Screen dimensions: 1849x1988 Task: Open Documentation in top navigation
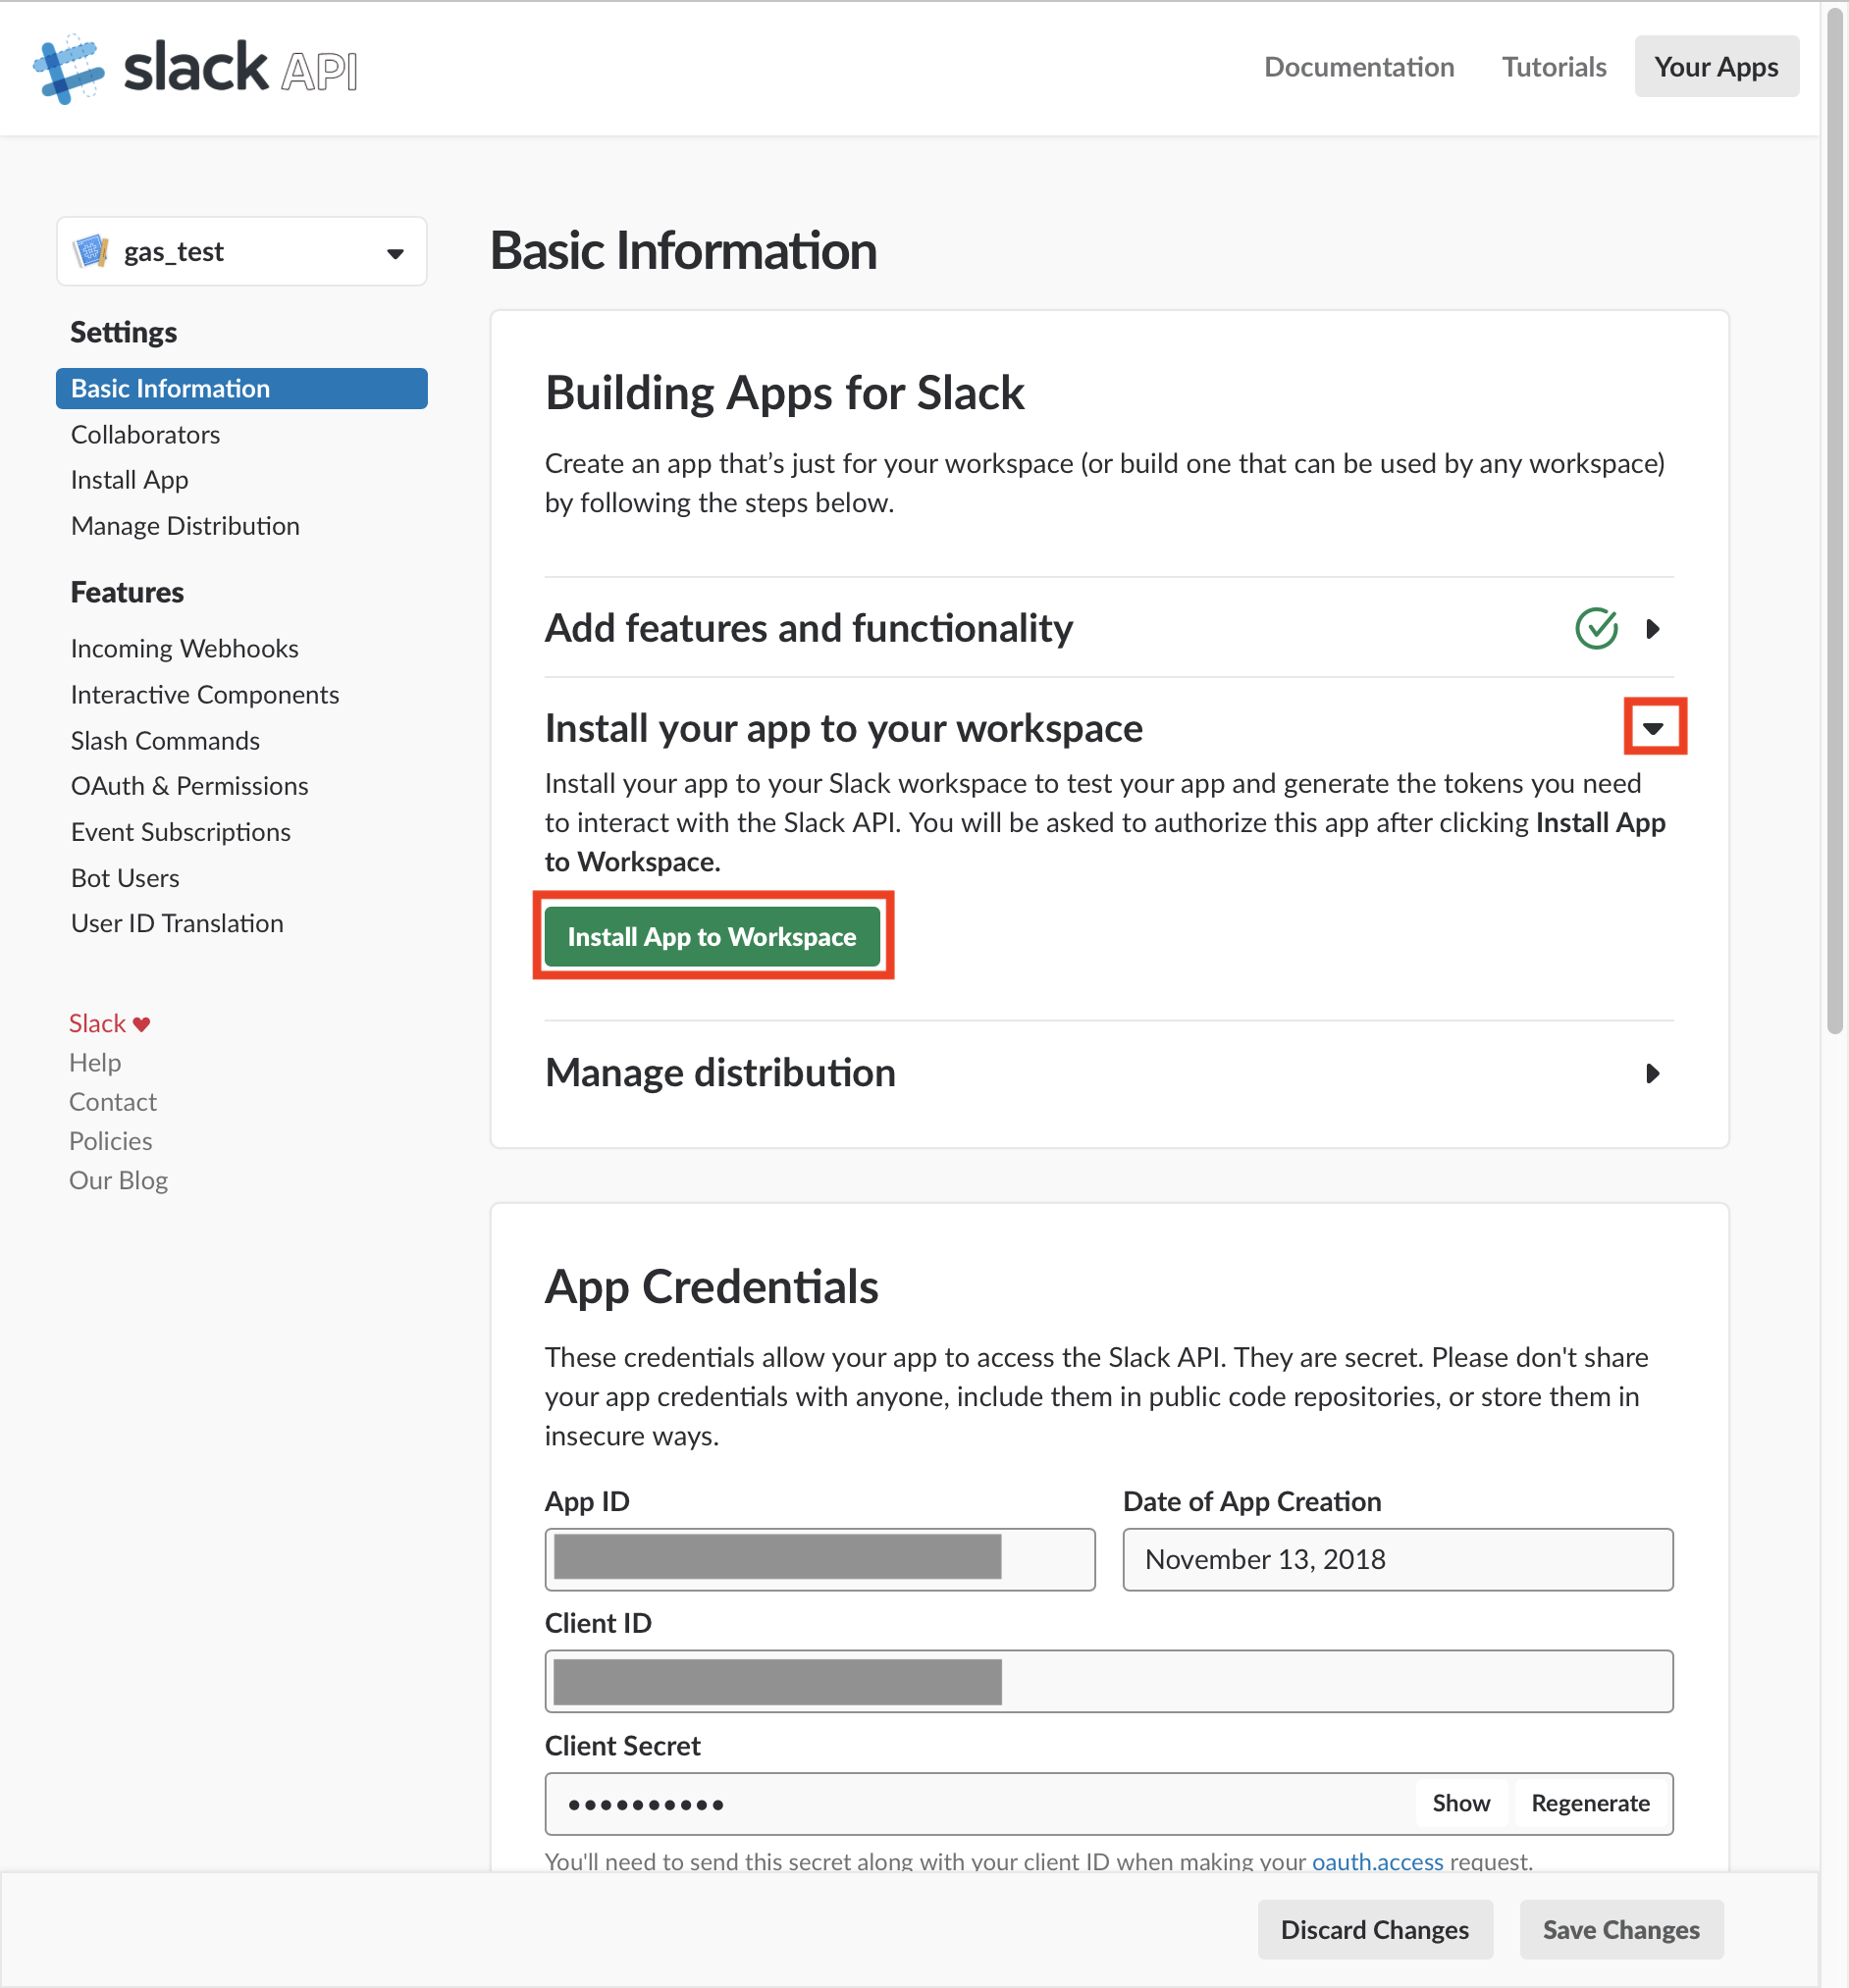tap(1359, 67)
